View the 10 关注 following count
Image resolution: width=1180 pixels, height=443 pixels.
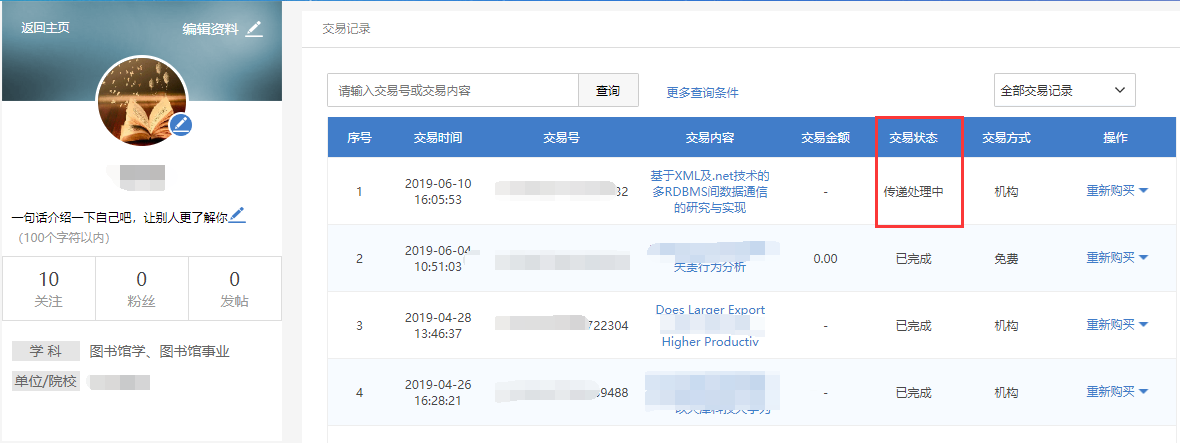(x=48, y=288)
